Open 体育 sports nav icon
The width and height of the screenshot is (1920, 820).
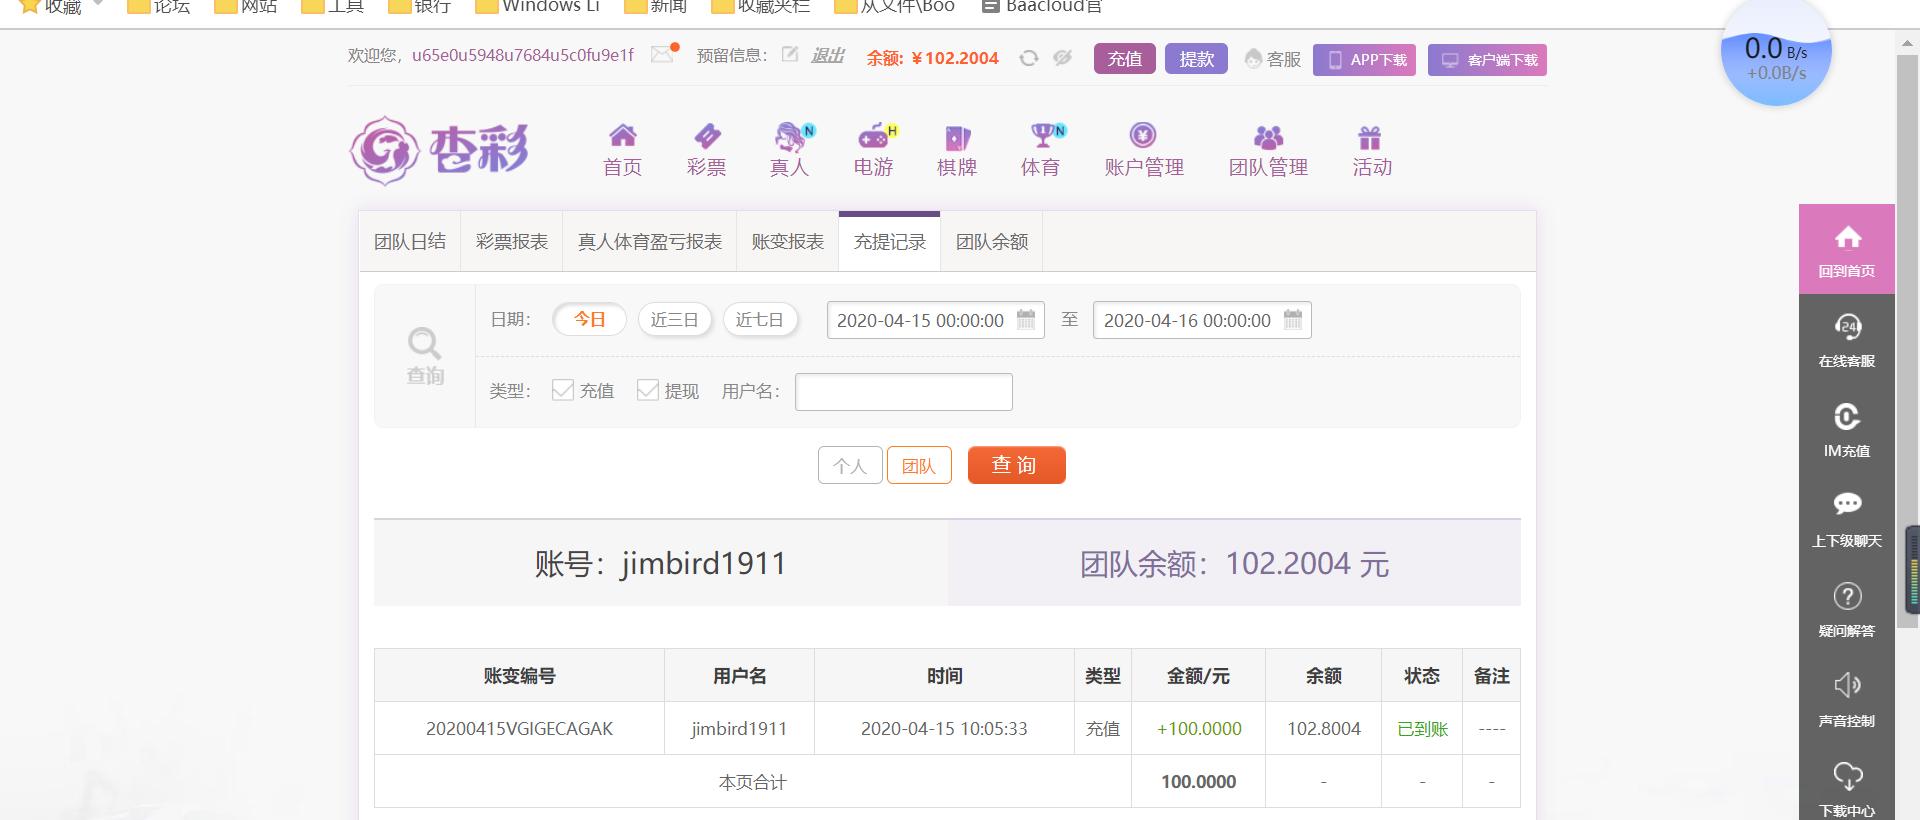click(x=1041, y=151)
